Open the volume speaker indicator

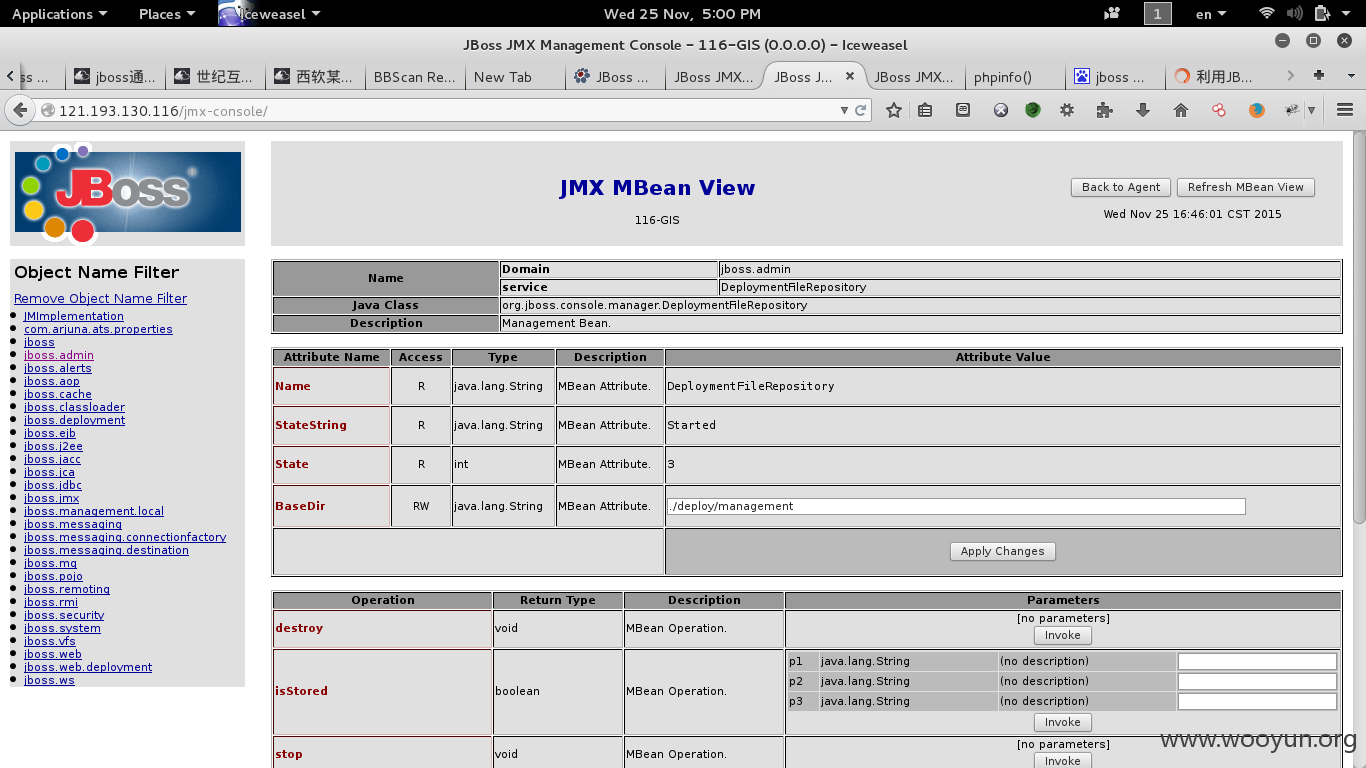pyautogui.click(x=1295, y=14)
